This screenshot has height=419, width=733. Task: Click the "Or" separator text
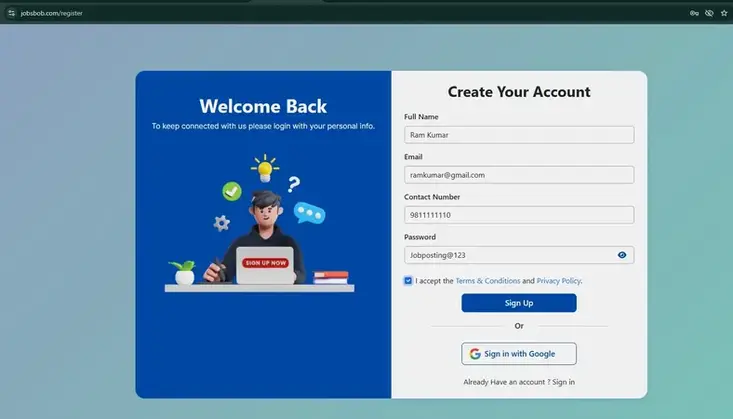point(519,326)
